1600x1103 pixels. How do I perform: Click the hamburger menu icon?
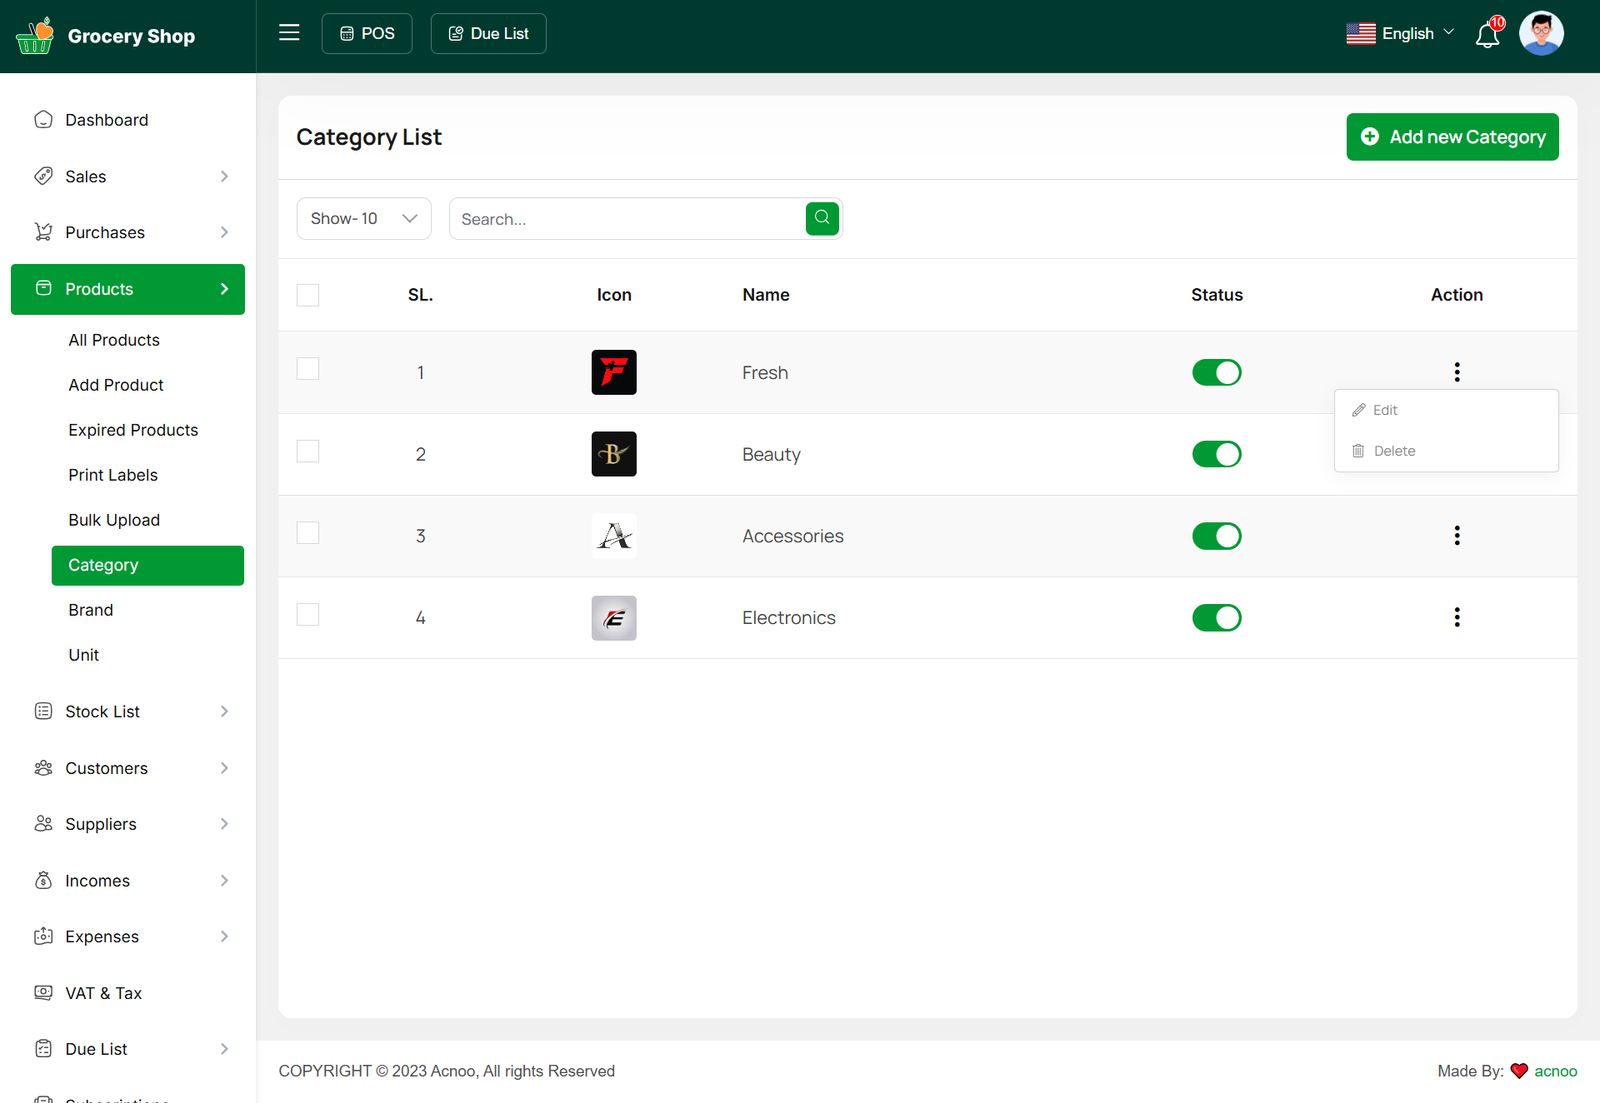pyautogui.click(x=289, y=33)
